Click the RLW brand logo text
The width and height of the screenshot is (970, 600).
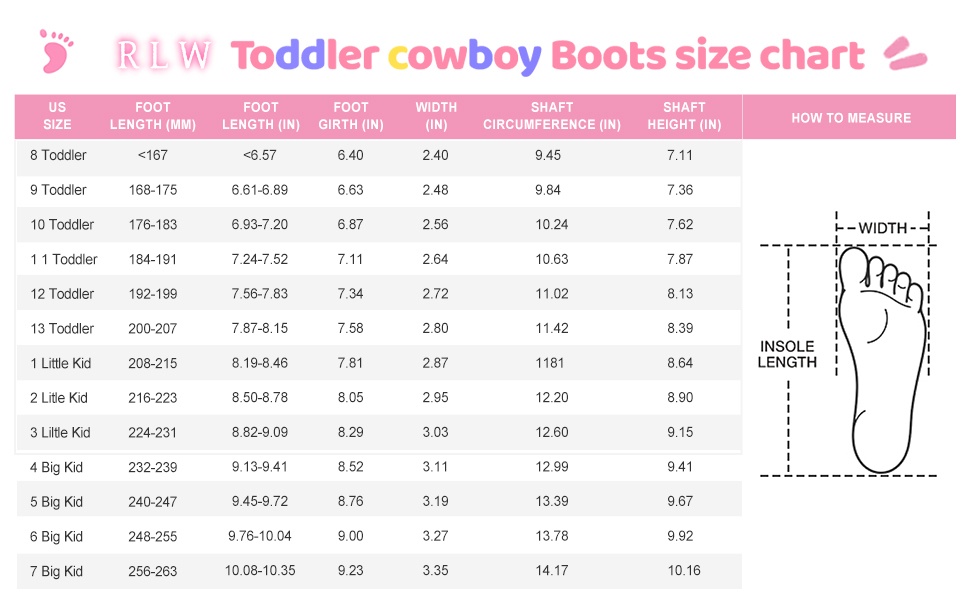coord(165,55)
